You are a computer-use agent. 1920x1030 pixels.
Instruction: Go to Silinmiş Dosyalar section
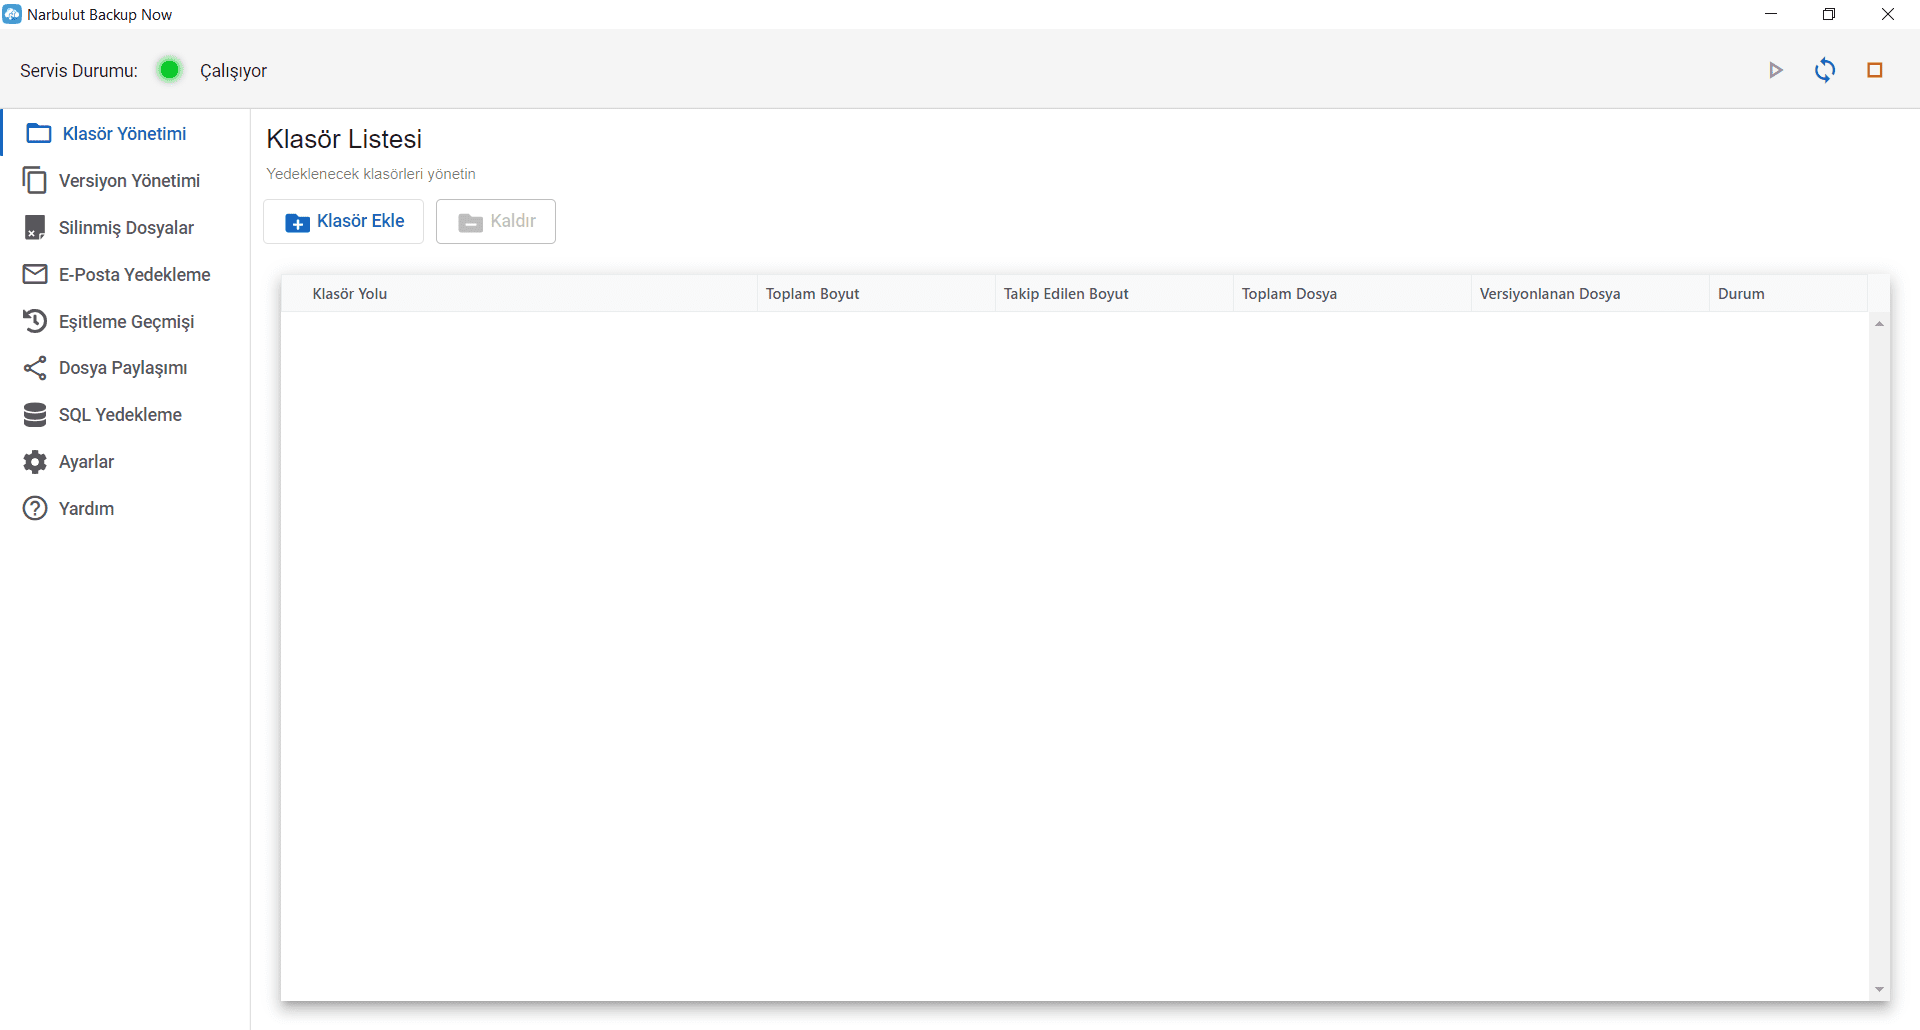coord(125,227)
